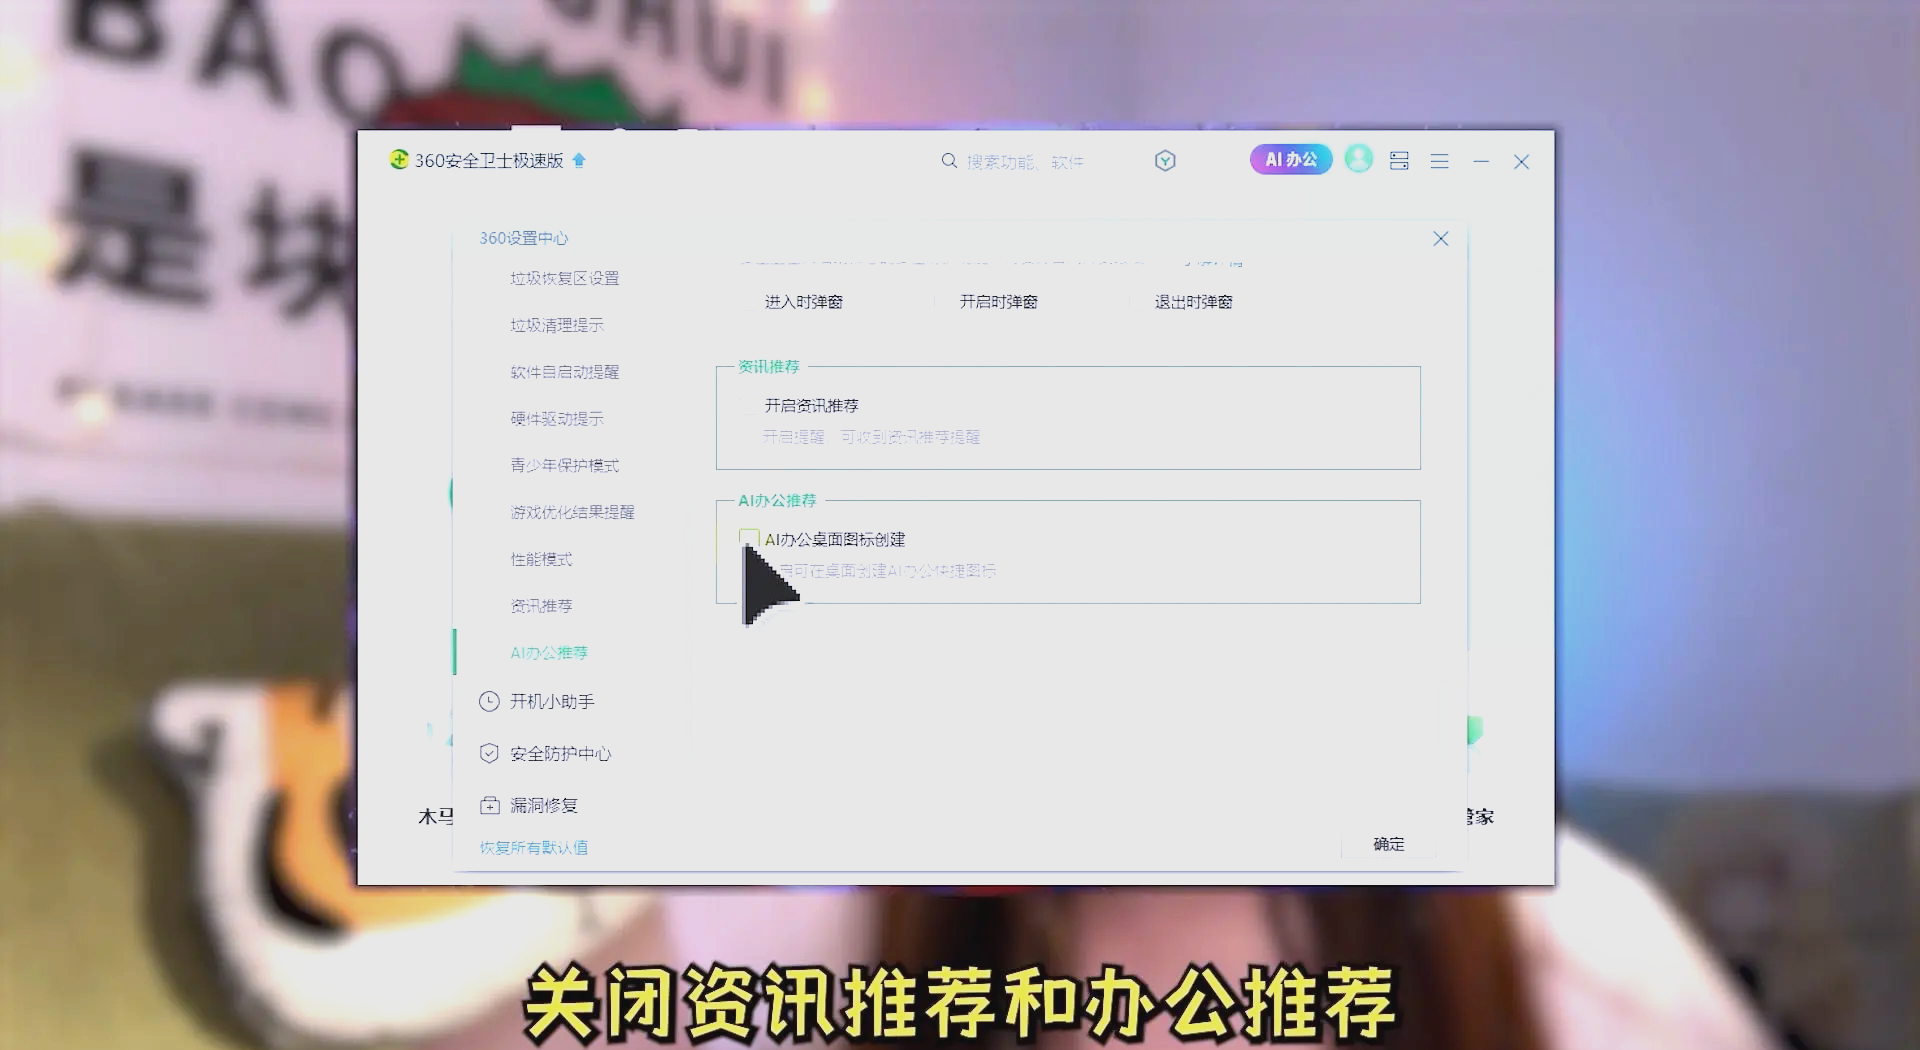Click the AI办公推荐 group heading

[x=777, y=500]
